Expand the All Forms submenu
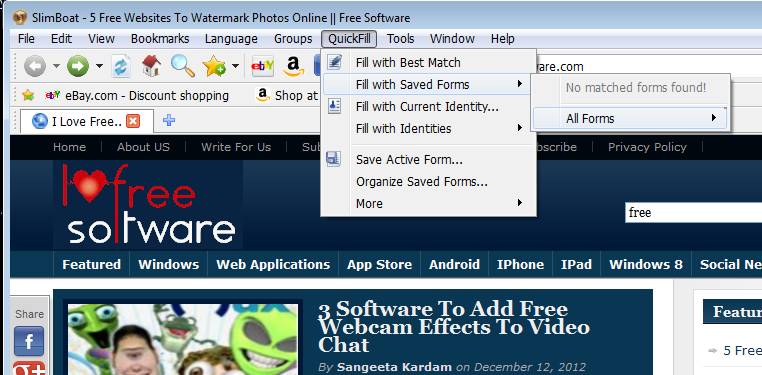This screenshot has width=762, height=375. (x=631, y=118)
